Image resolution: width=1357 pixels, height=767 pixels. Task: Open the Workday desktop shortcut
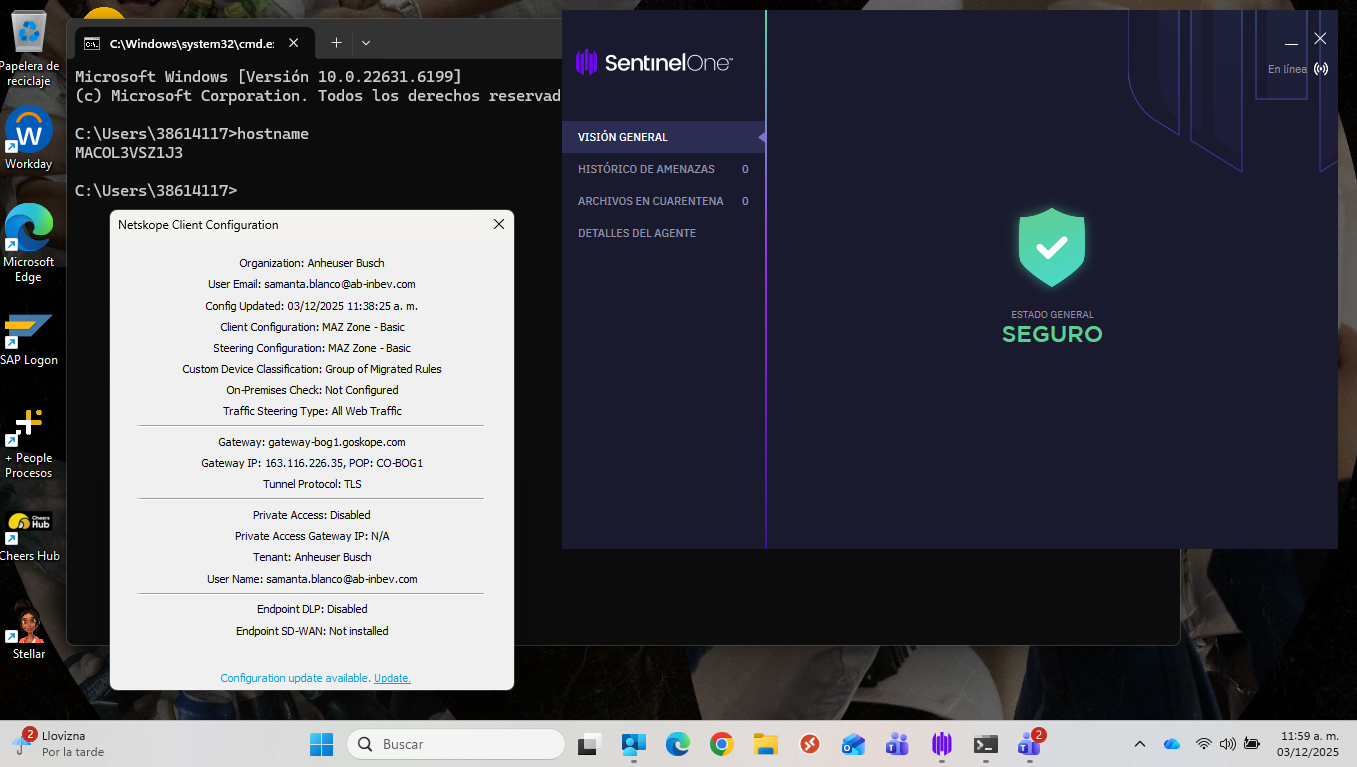coord(29,139)
